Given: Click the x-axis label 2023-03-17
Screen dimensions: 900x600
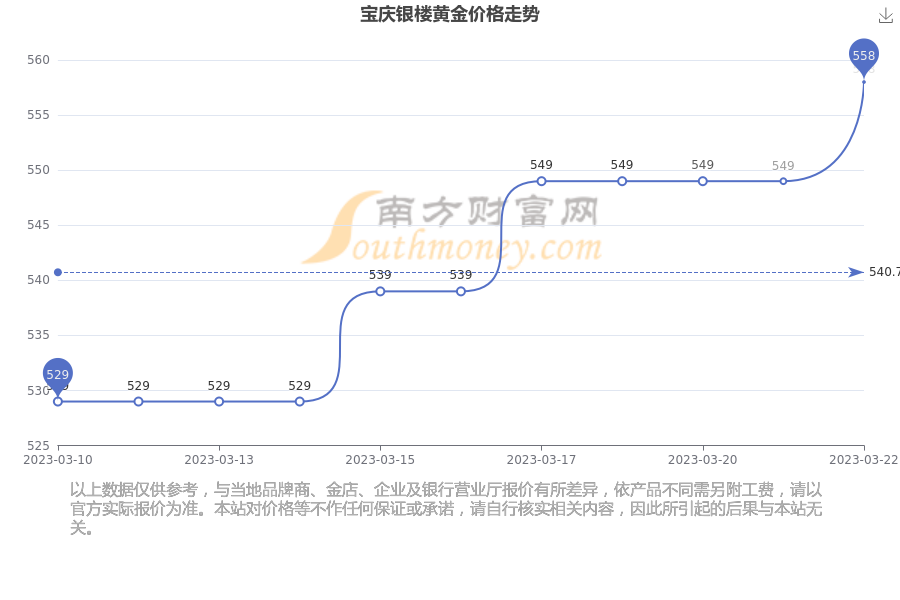Looking at the screenshot, I should click(541, 460).
